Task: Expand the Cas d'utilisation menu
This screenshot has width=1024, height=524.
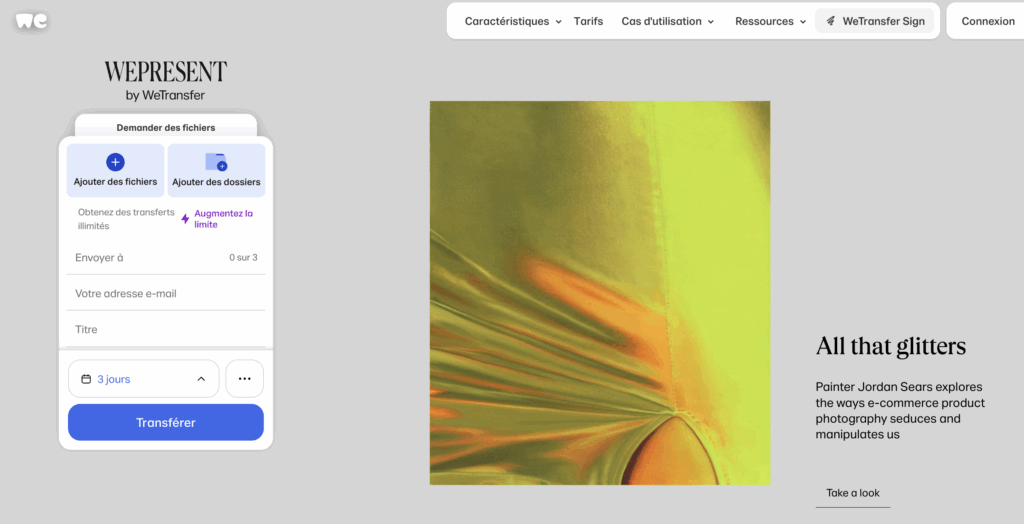Action: 667,21
